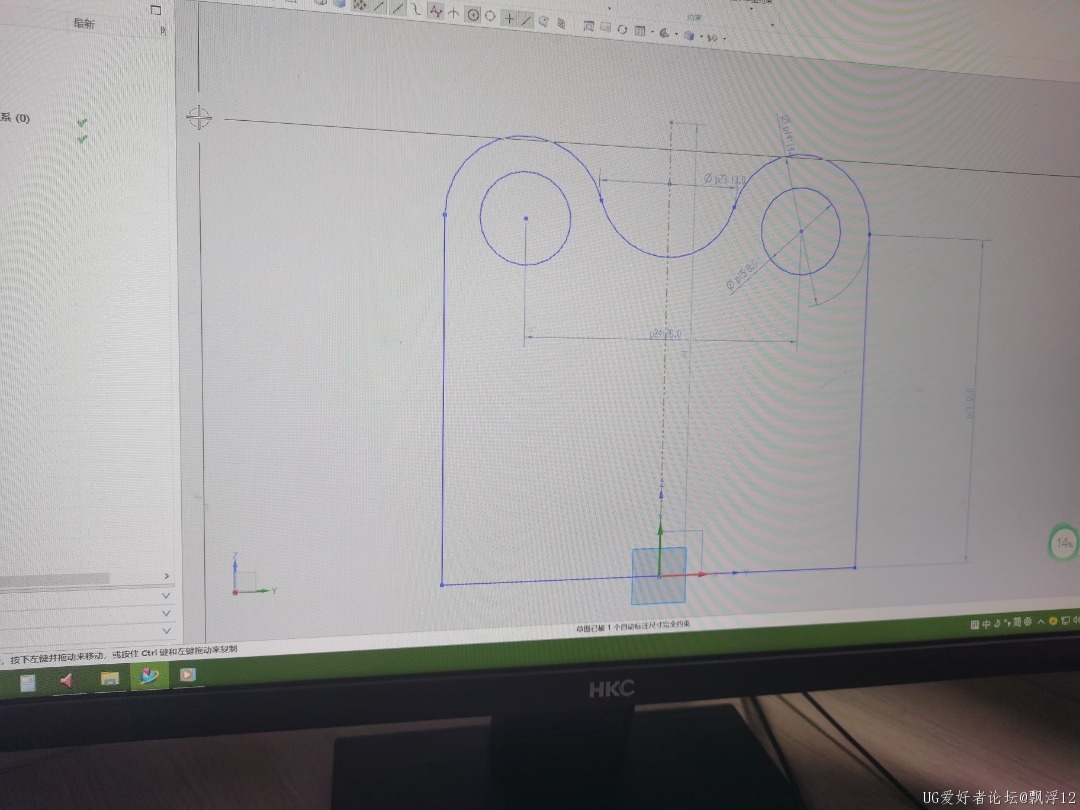
Task: Click the red X axis arrow at origin
Action: click(683, 574)
